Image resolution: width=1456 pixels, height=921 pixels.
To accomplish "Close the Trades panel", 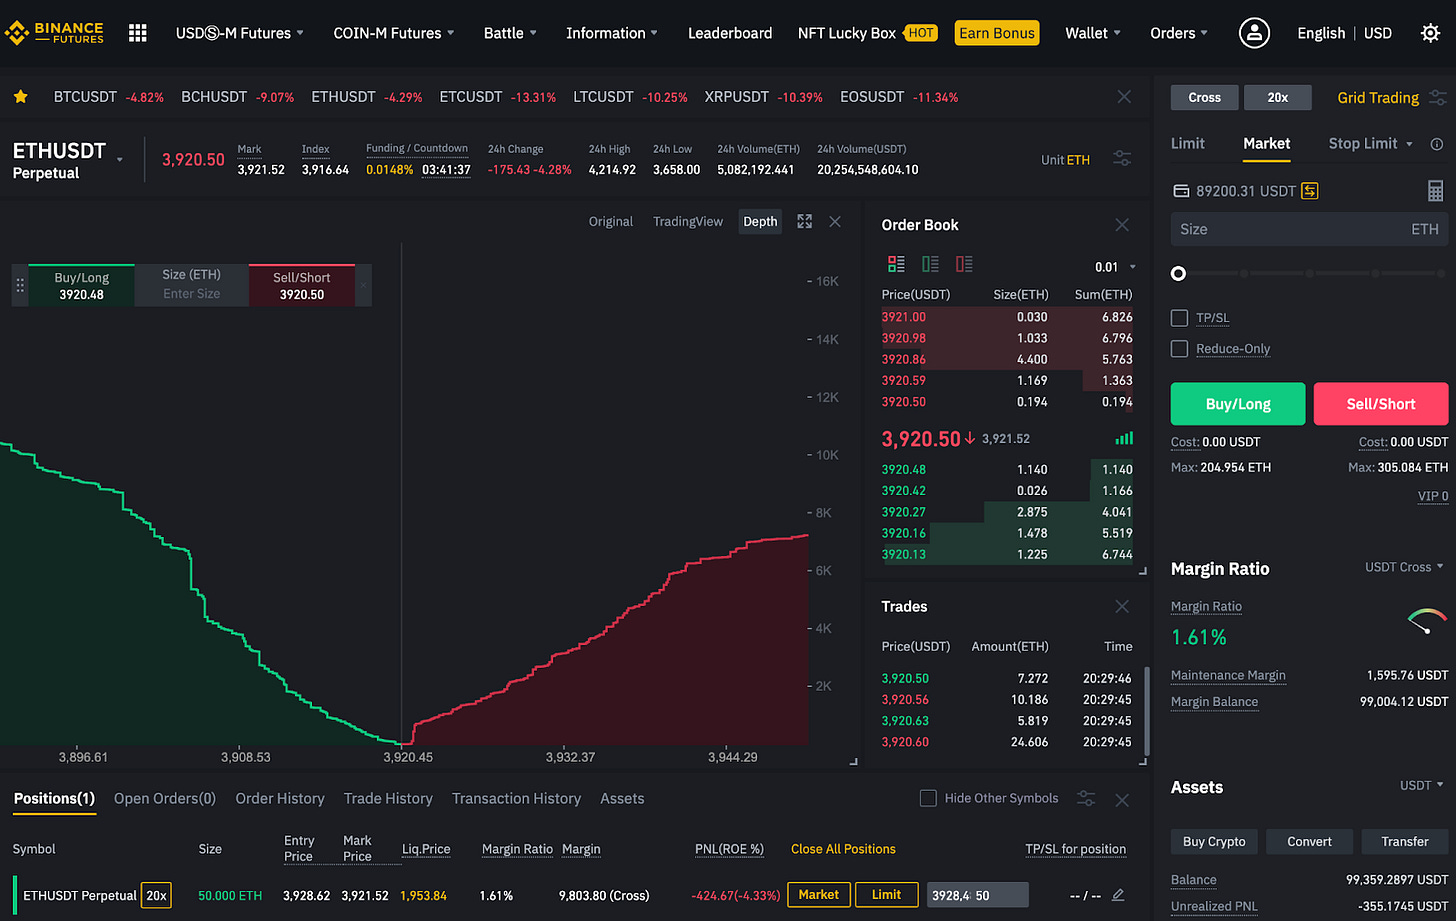I will coord(1122,607).
